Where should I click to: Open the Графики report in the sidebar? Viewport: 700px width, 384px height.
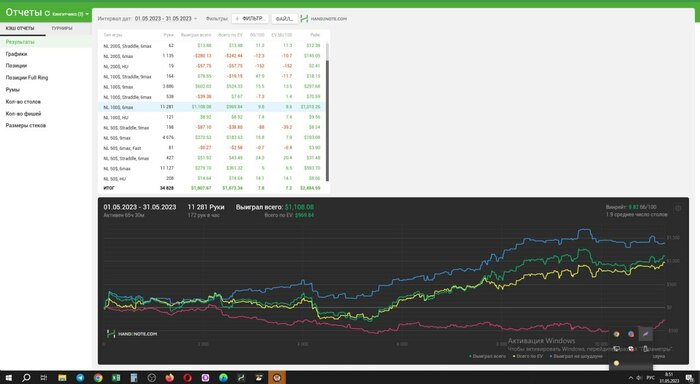46,54
